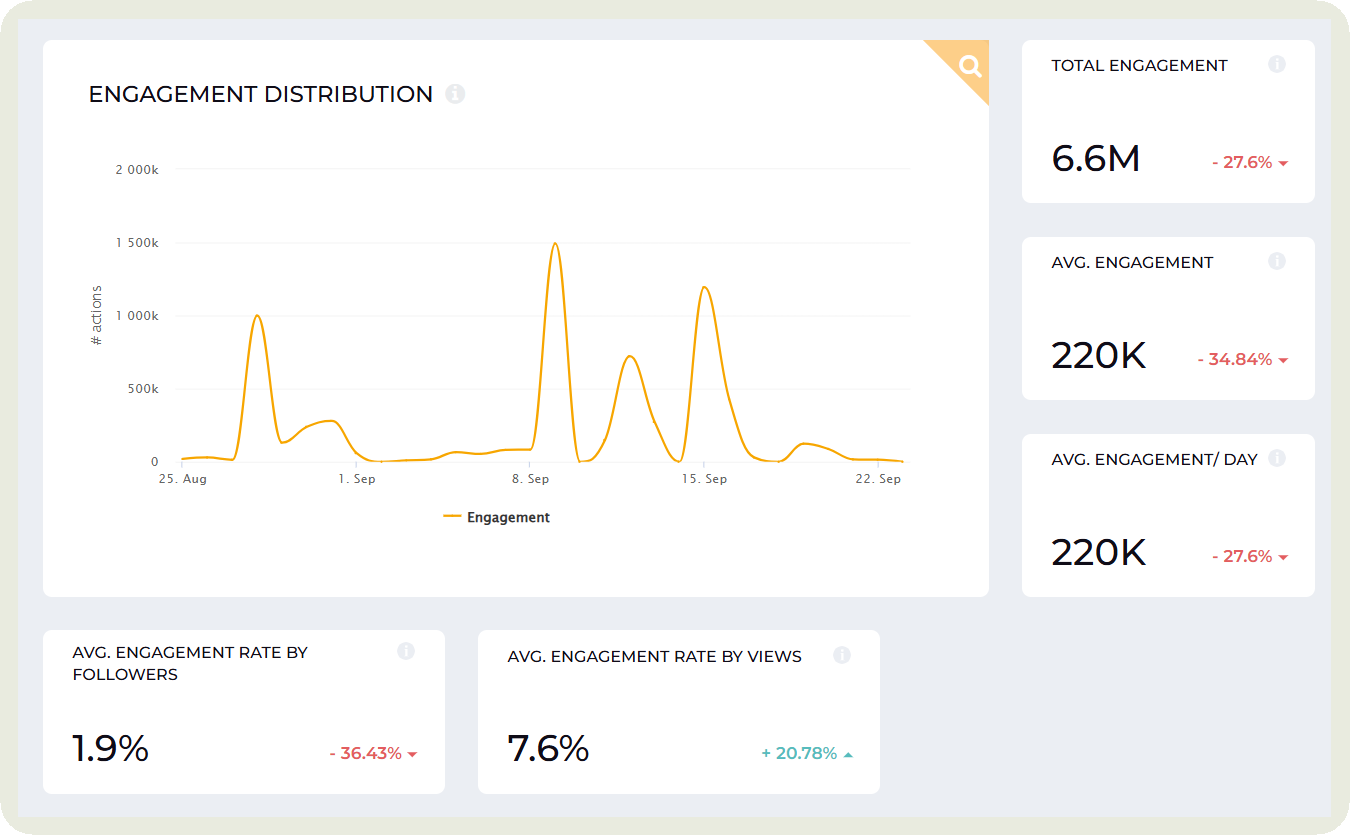Click info icon for Engagement Rate by Followers
This screenshot has width=1350, height=835.
pyautogui.click(x=406, y=651)
